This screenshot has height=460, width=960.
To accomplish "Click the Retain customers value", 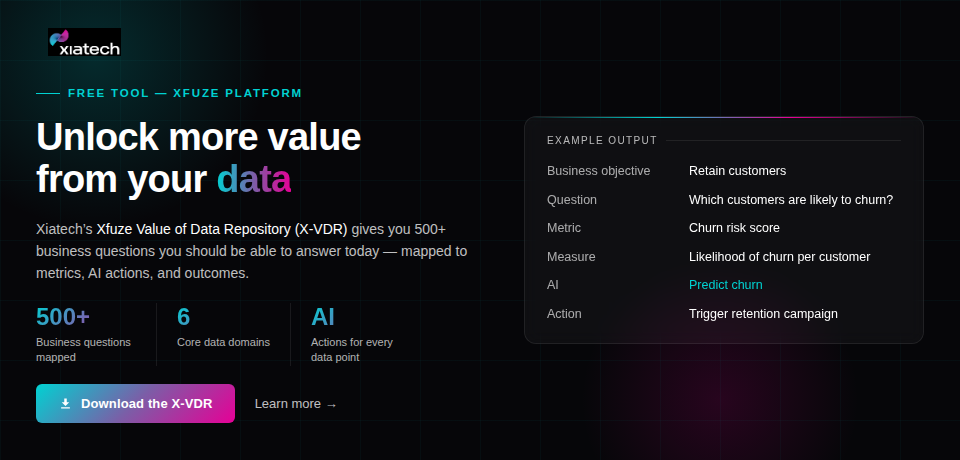I will pos(737,171).
